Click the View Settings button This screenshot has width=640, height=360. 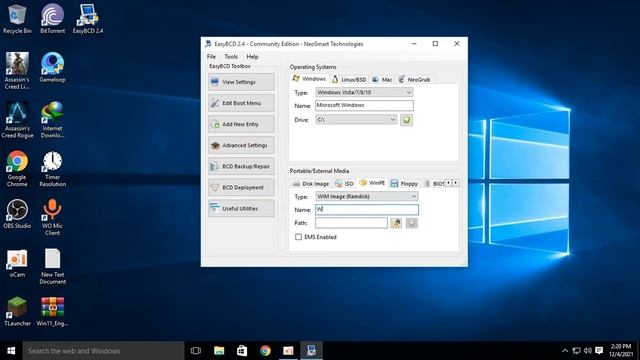pos(241,82)
